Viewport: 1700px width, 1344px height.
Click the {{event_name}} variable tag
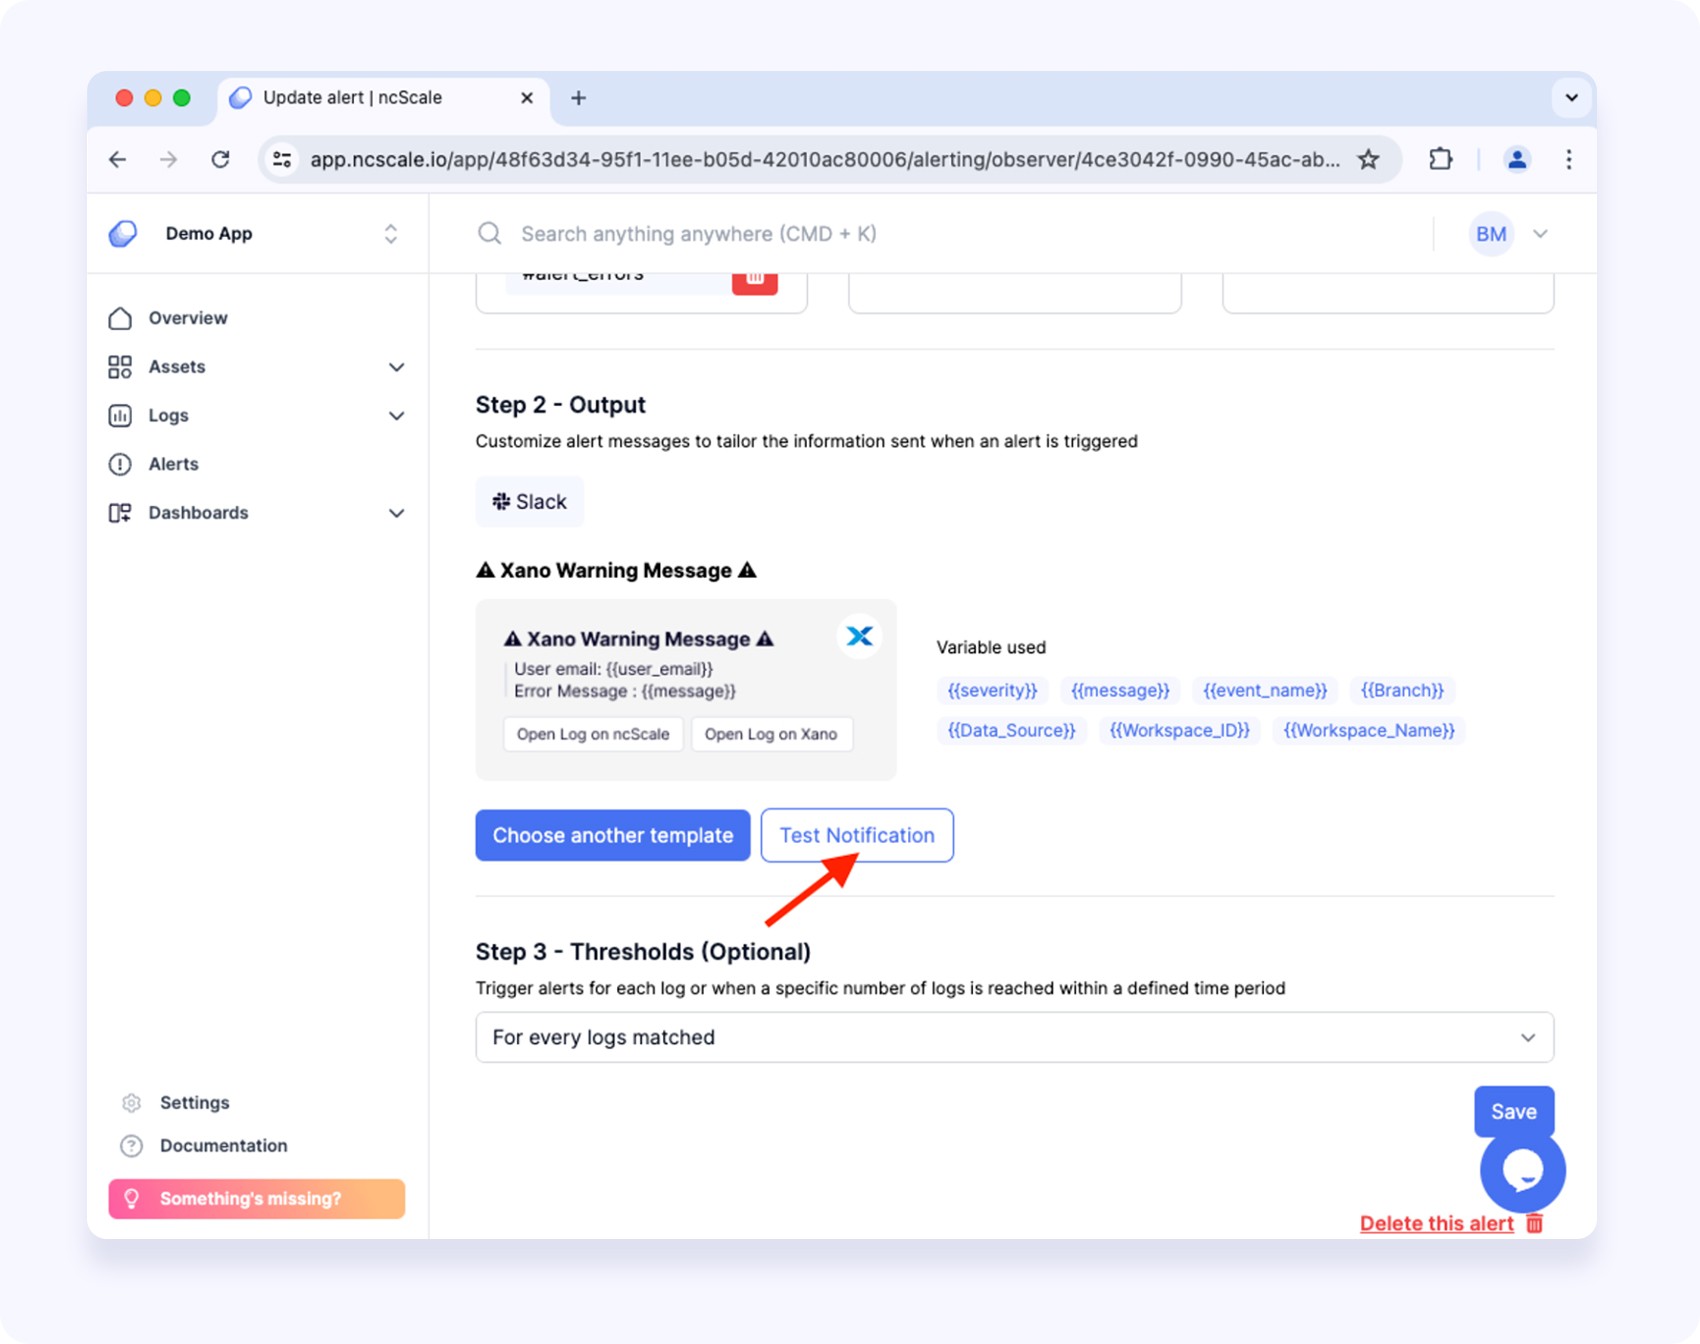[x=1265, y=691]
